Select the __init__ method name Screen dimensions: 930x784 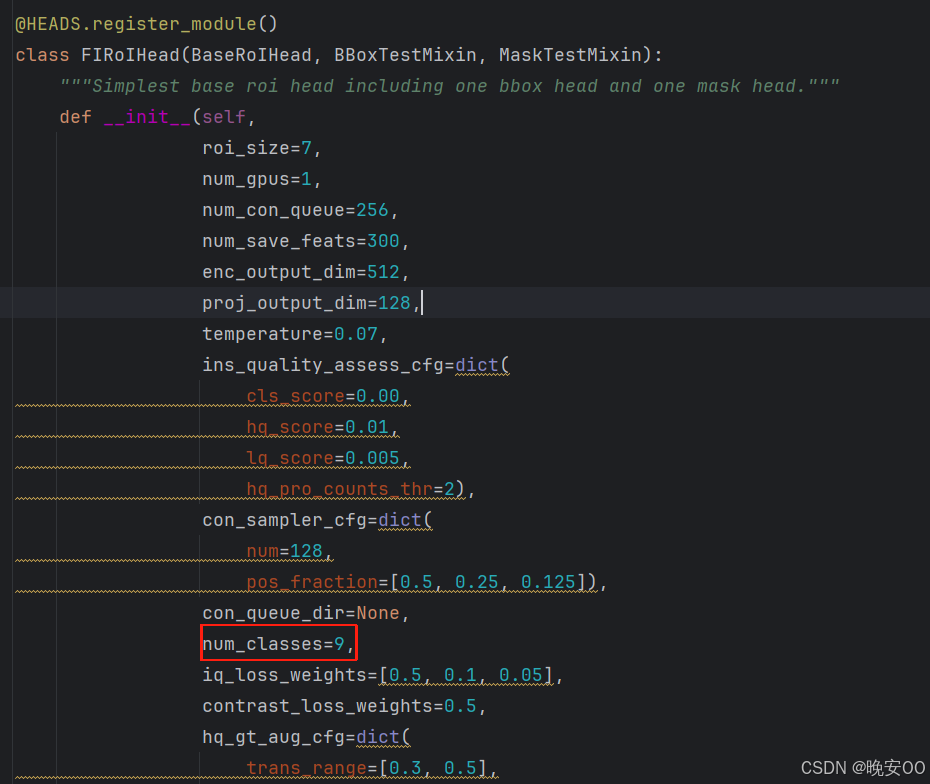pyautogui.click(x=146, y=116)
